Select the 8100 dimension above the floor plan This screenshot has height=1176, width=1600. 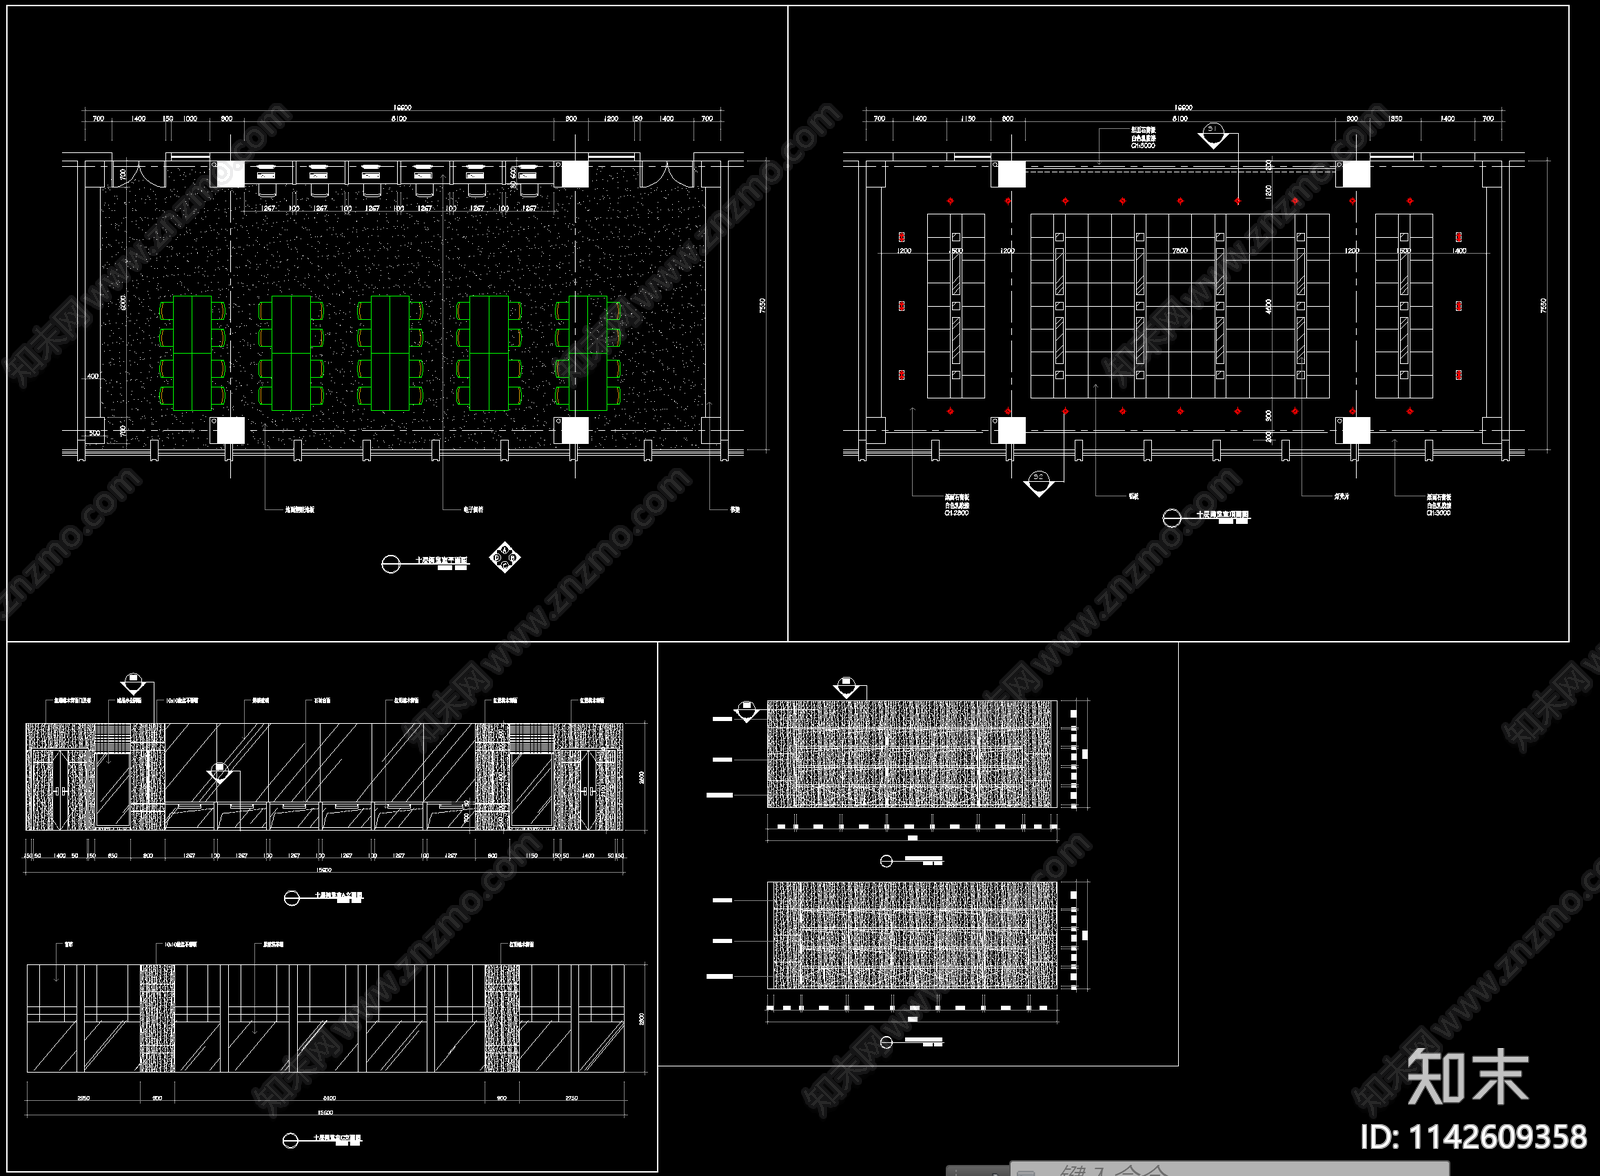[399, 119]
